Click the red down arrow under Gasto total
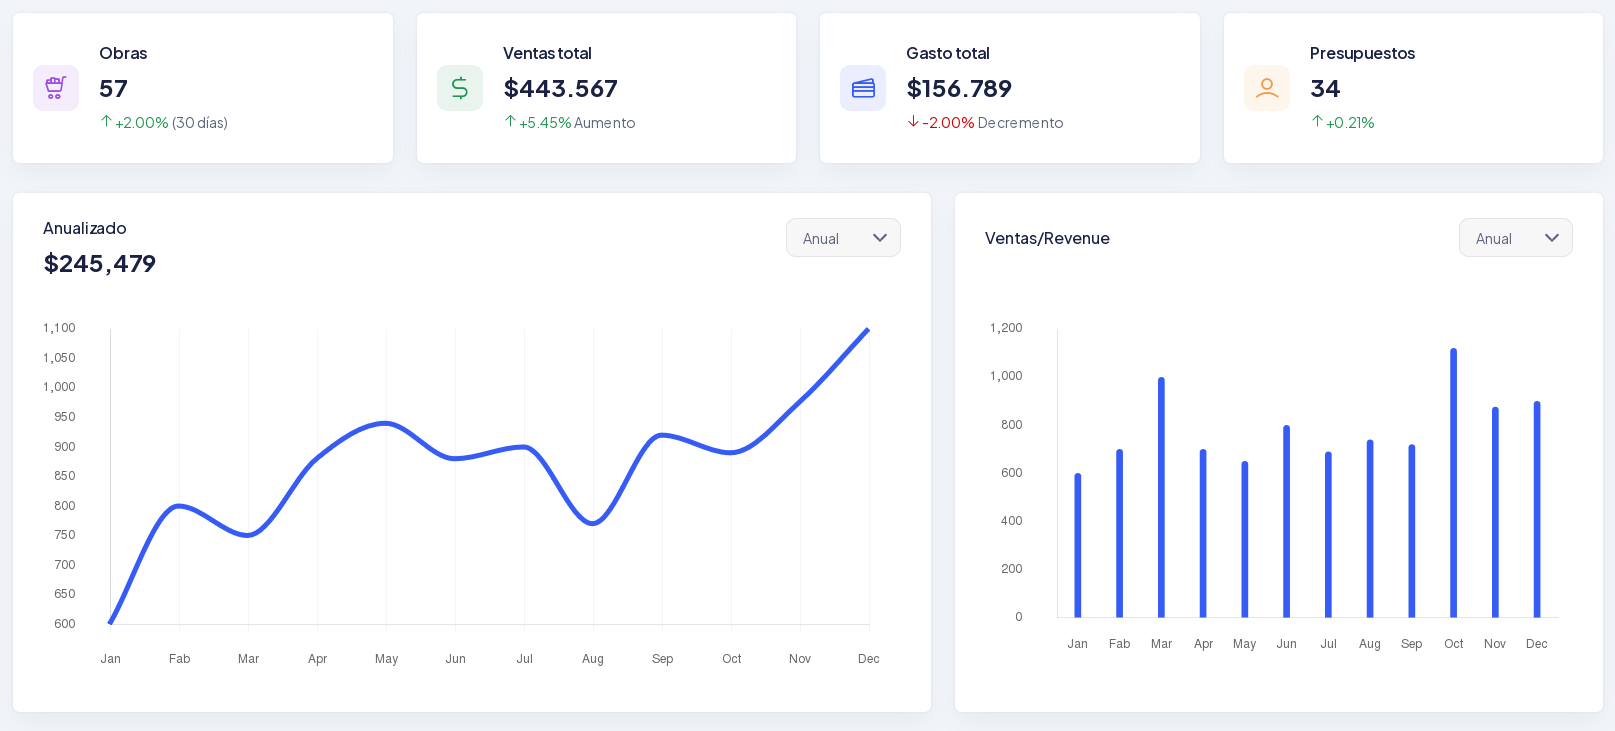The width and height of the screenshot is (1615, 731). (913, 122)
